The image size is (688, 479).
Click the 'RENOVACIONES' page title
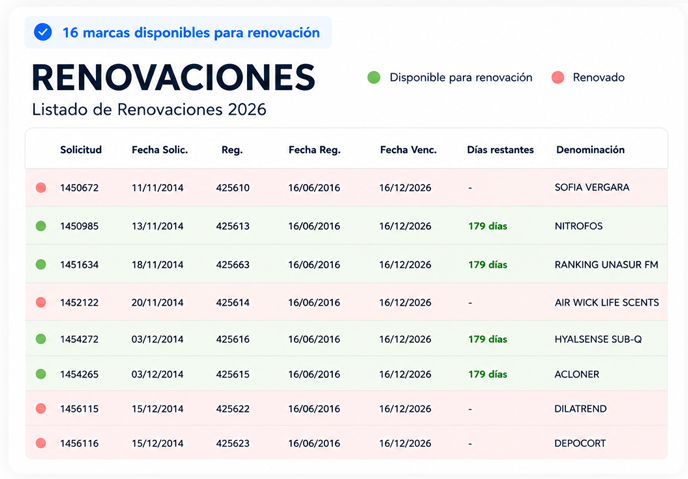[x=173, y=78]
